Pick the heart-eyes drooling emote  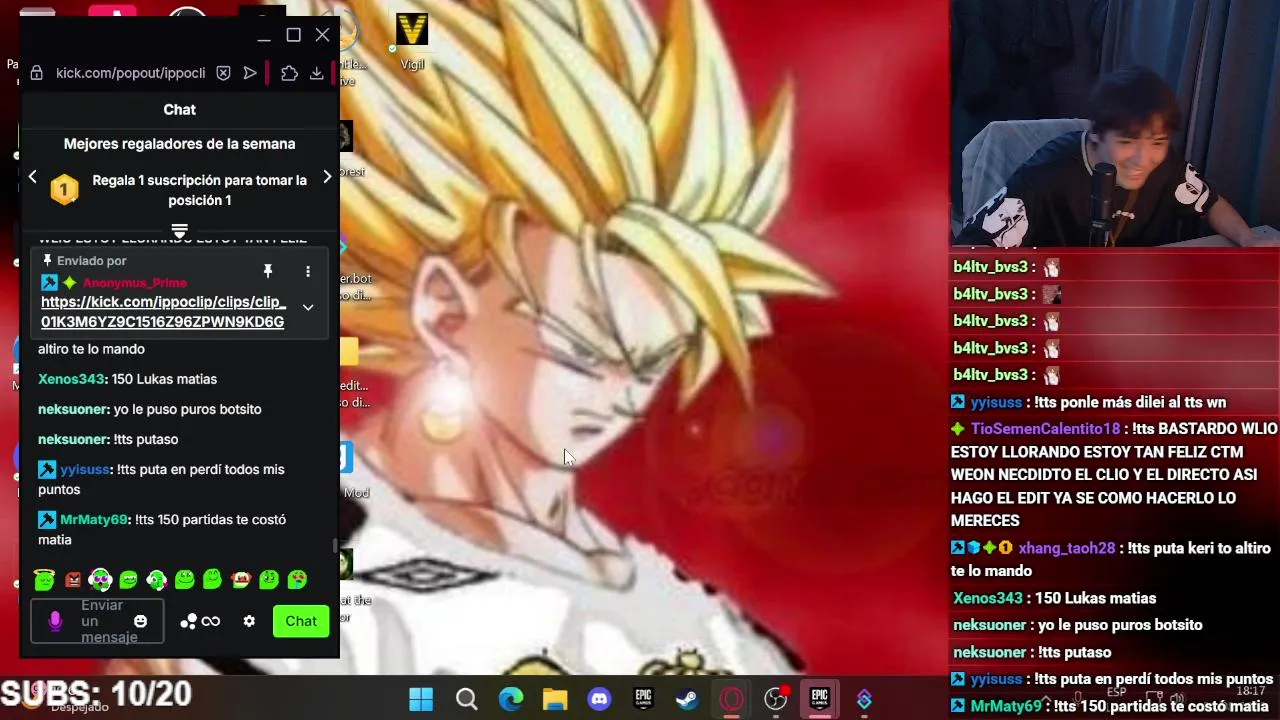[297, 579]
